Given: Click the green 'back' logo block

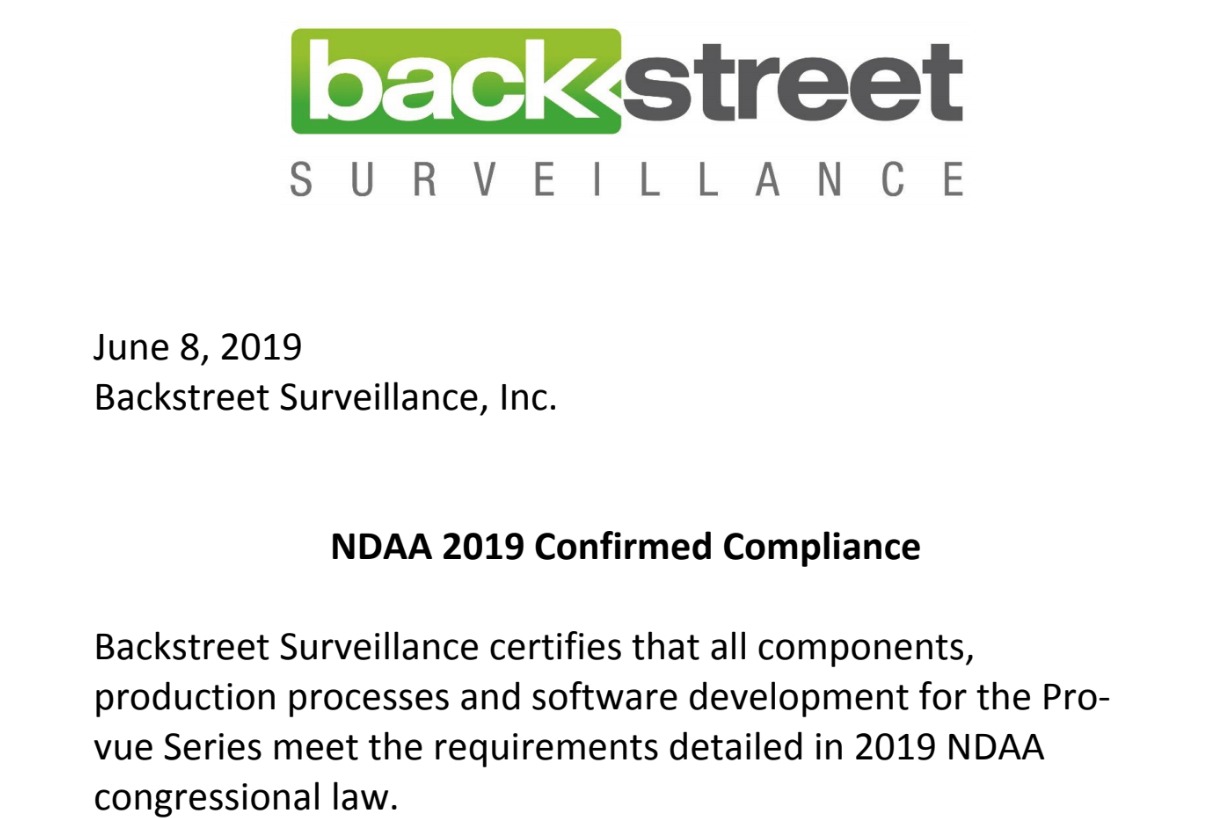Looking at the screenshot, I should coord(456,82).
